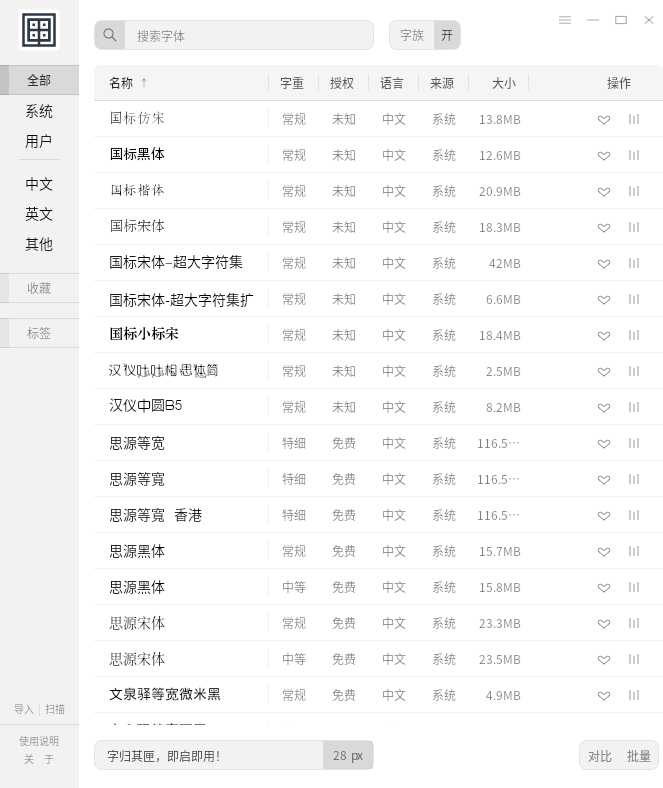Favorite 思源等宽 香港 font
Image resolution: width=663 pixels, height=788 pixels.
click(604, 516)
